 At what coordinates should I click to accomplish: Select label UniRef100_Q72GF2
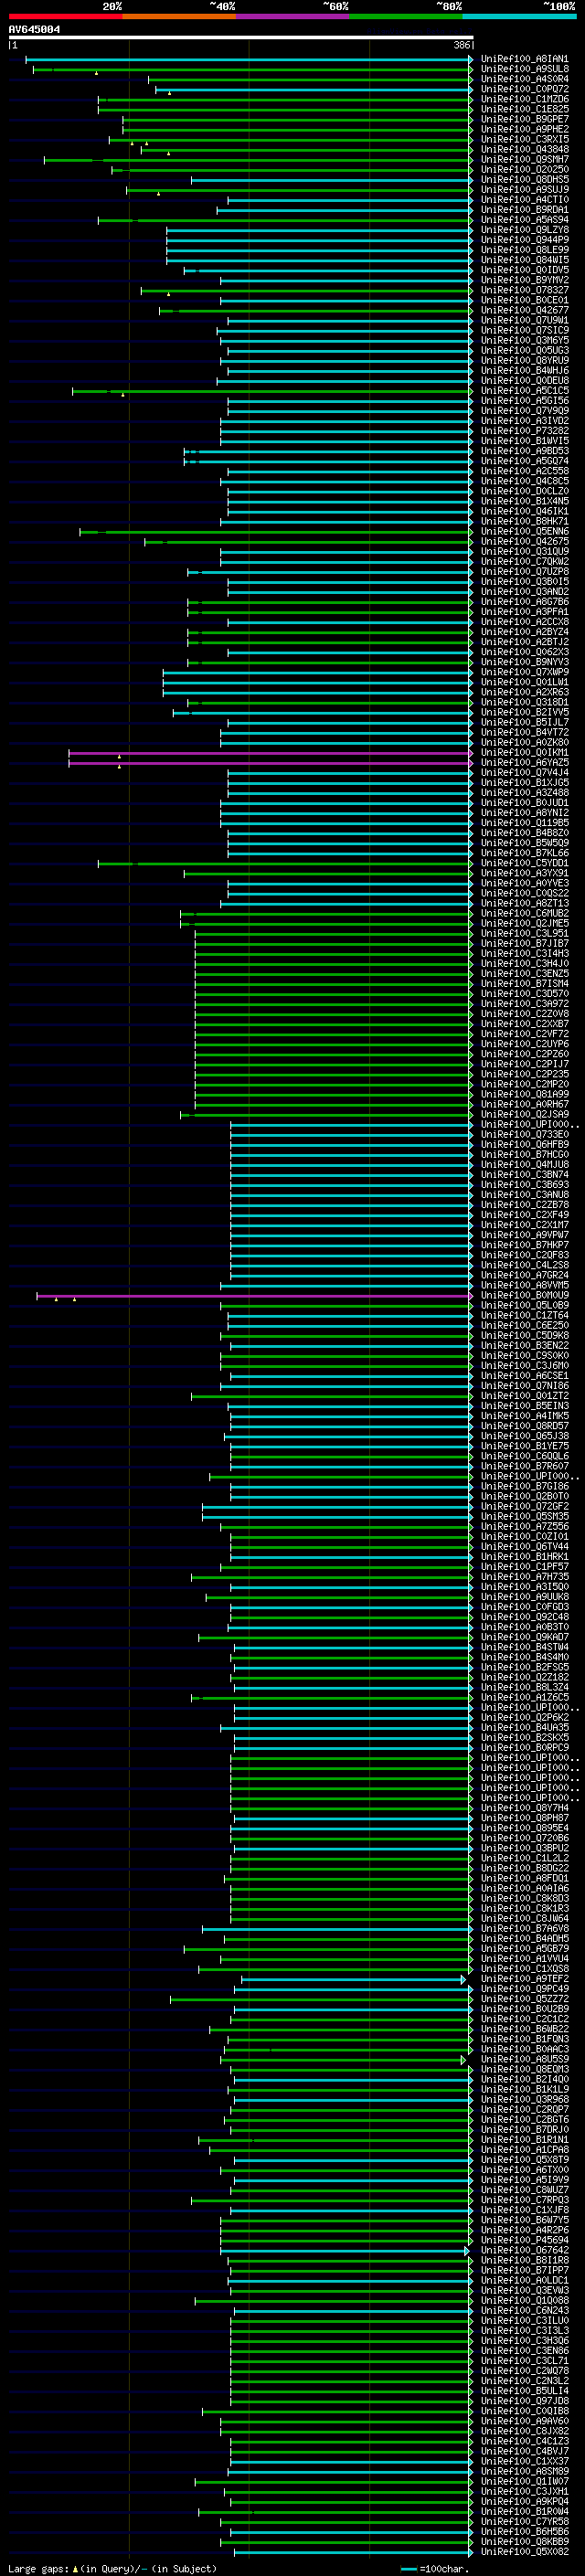click(524, 1507)
